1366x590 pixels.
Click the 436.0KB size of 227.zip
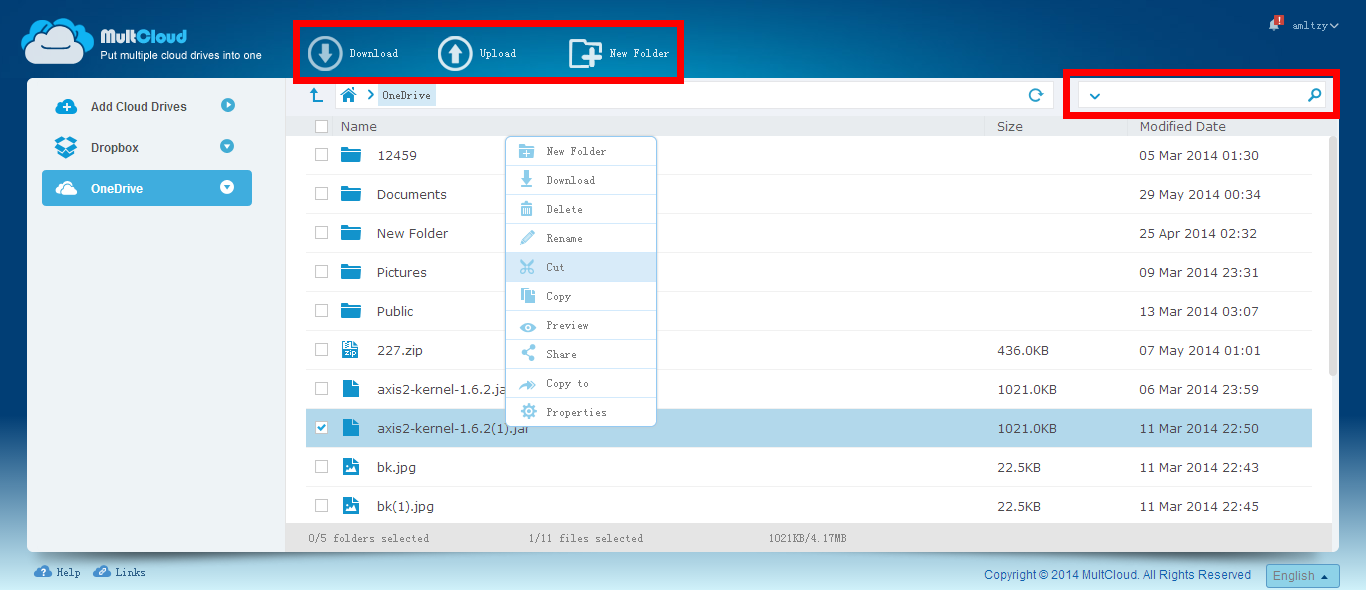pos(1023,350)
